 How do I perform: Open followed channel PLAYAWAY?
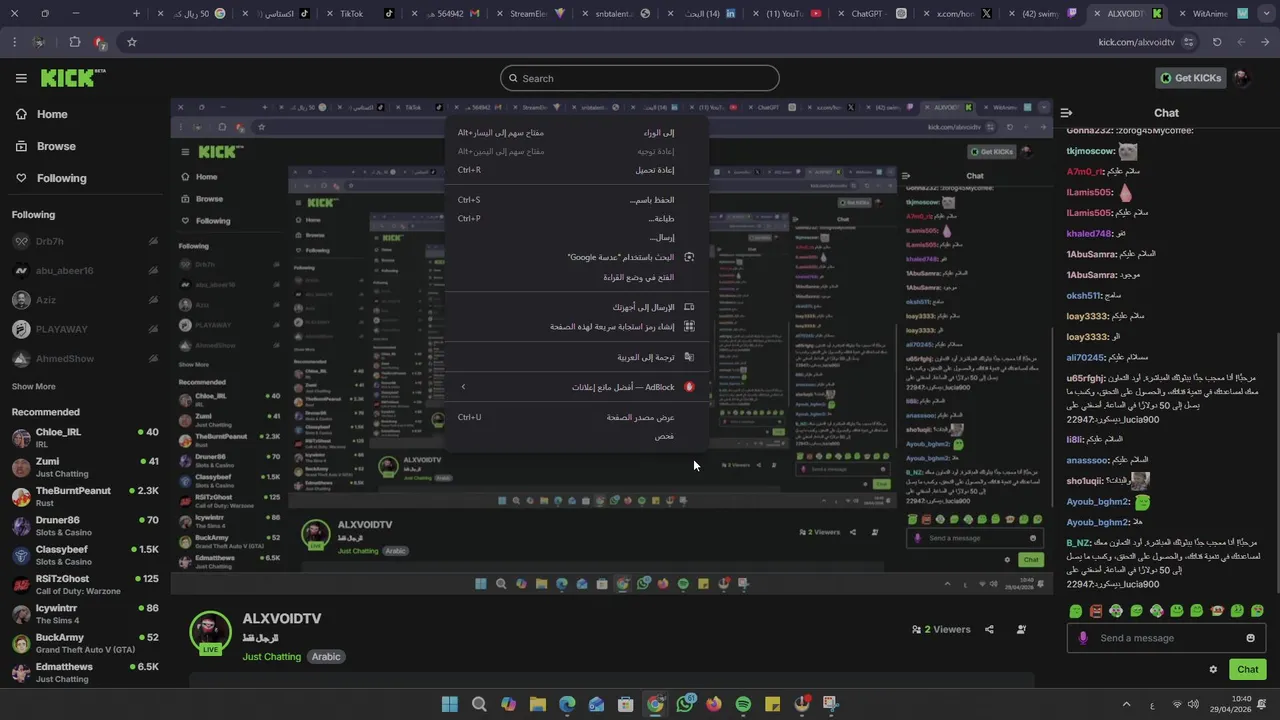(85, 329)
